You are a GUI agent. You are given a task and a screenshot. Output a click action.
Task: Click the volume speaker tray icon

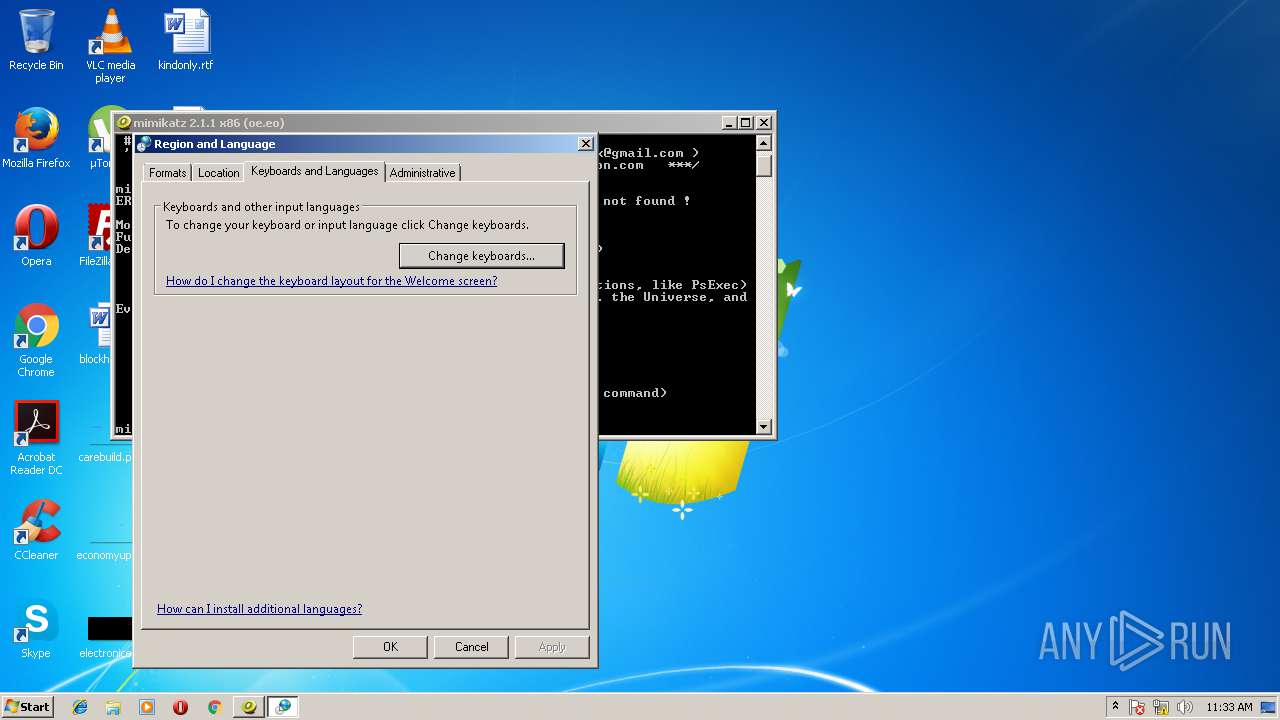pos(1184,707)
